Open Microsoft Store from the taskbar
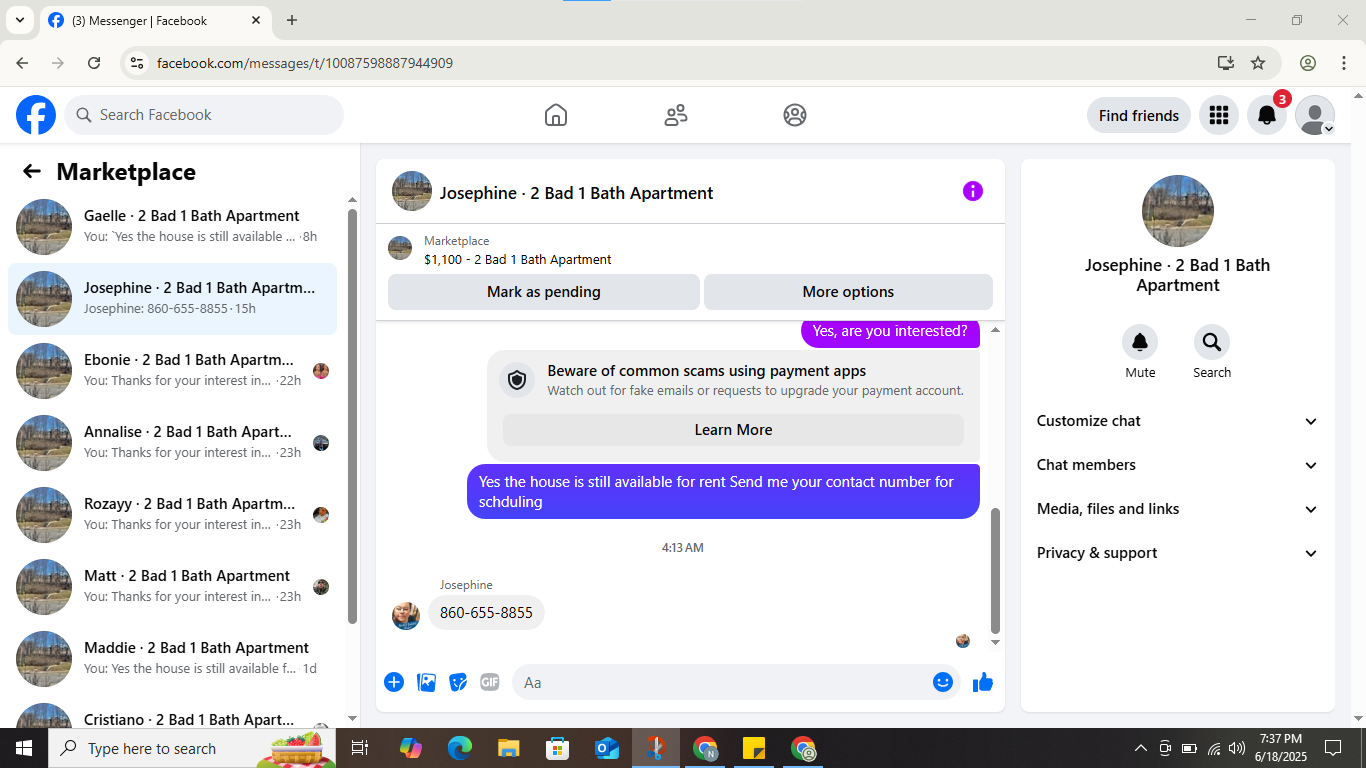The width and height of the screenshot is (1366, 768). pyautogui.click(x=558, y=748)
